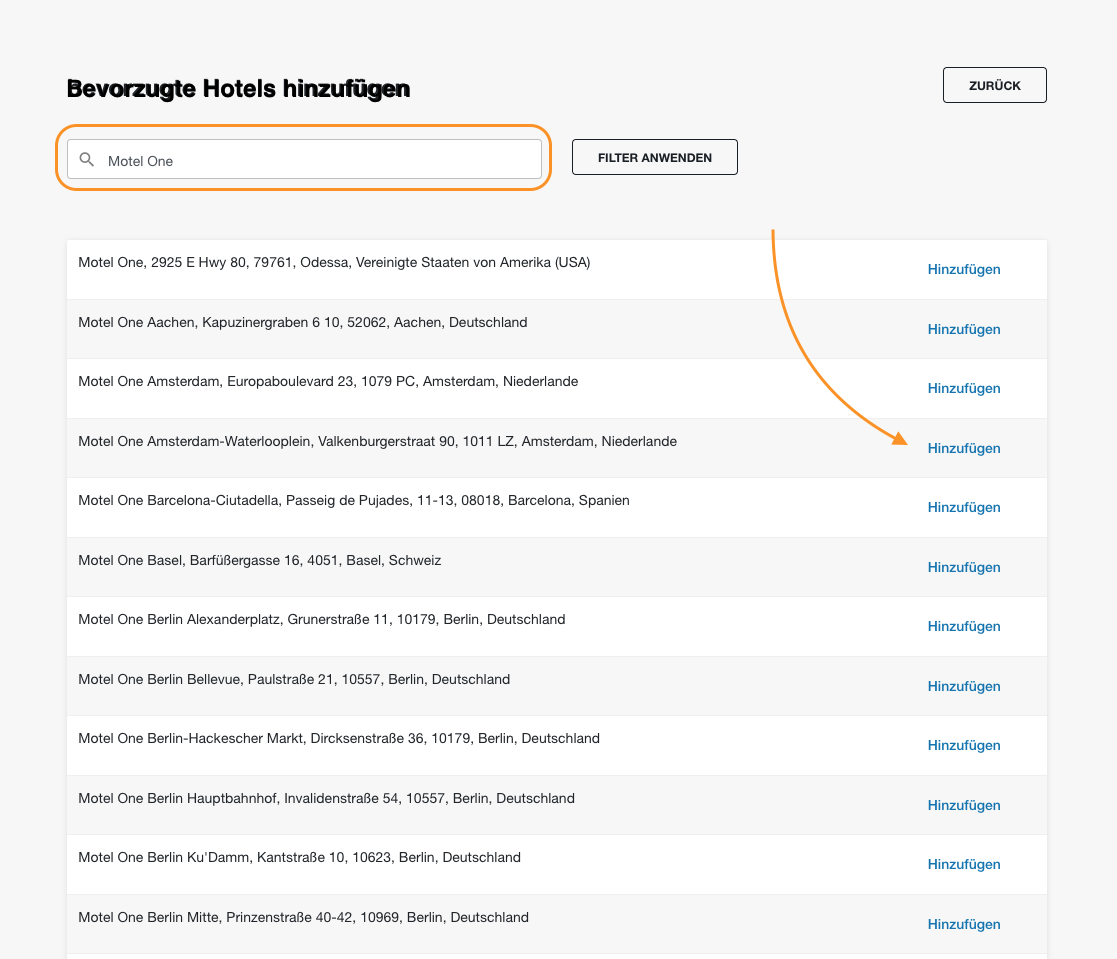Select the text 'Motel One Berlin Mitte, Prinzenstraße 40-42'
The height and width of the screenshot is (959, 1117).
coord(215,918)
